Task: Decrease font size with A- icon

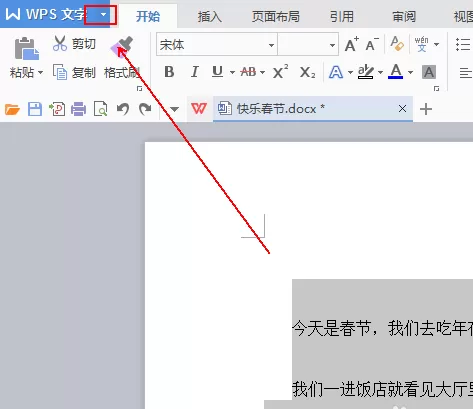Action: (x=372, y=44)
